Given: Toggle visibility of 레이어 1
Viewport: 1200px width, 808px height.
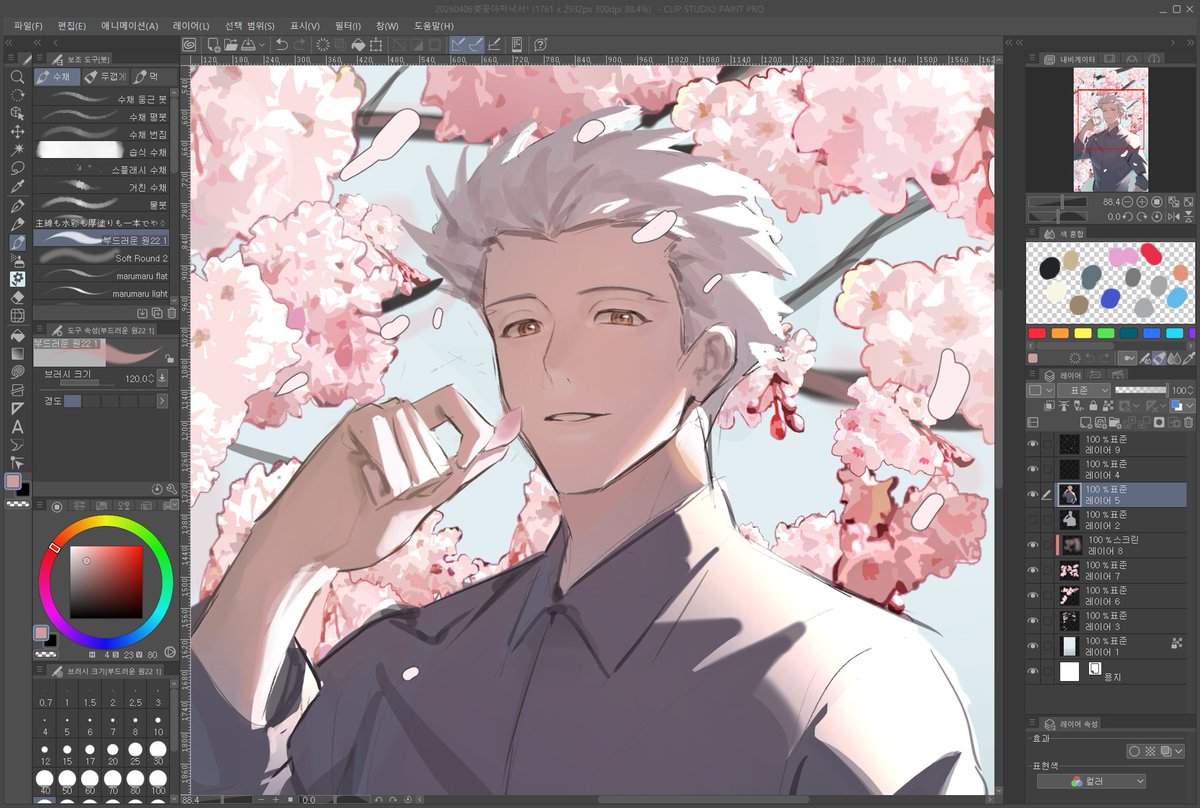Looking at the screenshot, I should click(x=1033, y=645).
